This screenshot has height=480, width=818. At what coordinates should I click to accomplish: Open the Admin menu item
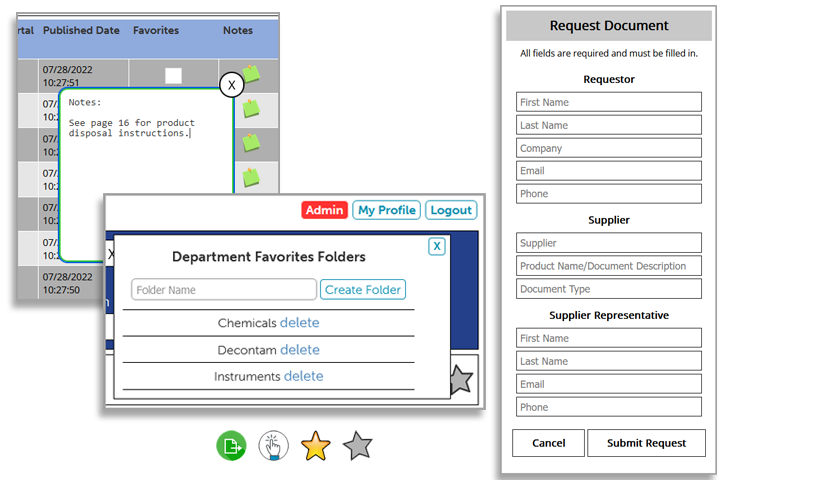point(324,210)
